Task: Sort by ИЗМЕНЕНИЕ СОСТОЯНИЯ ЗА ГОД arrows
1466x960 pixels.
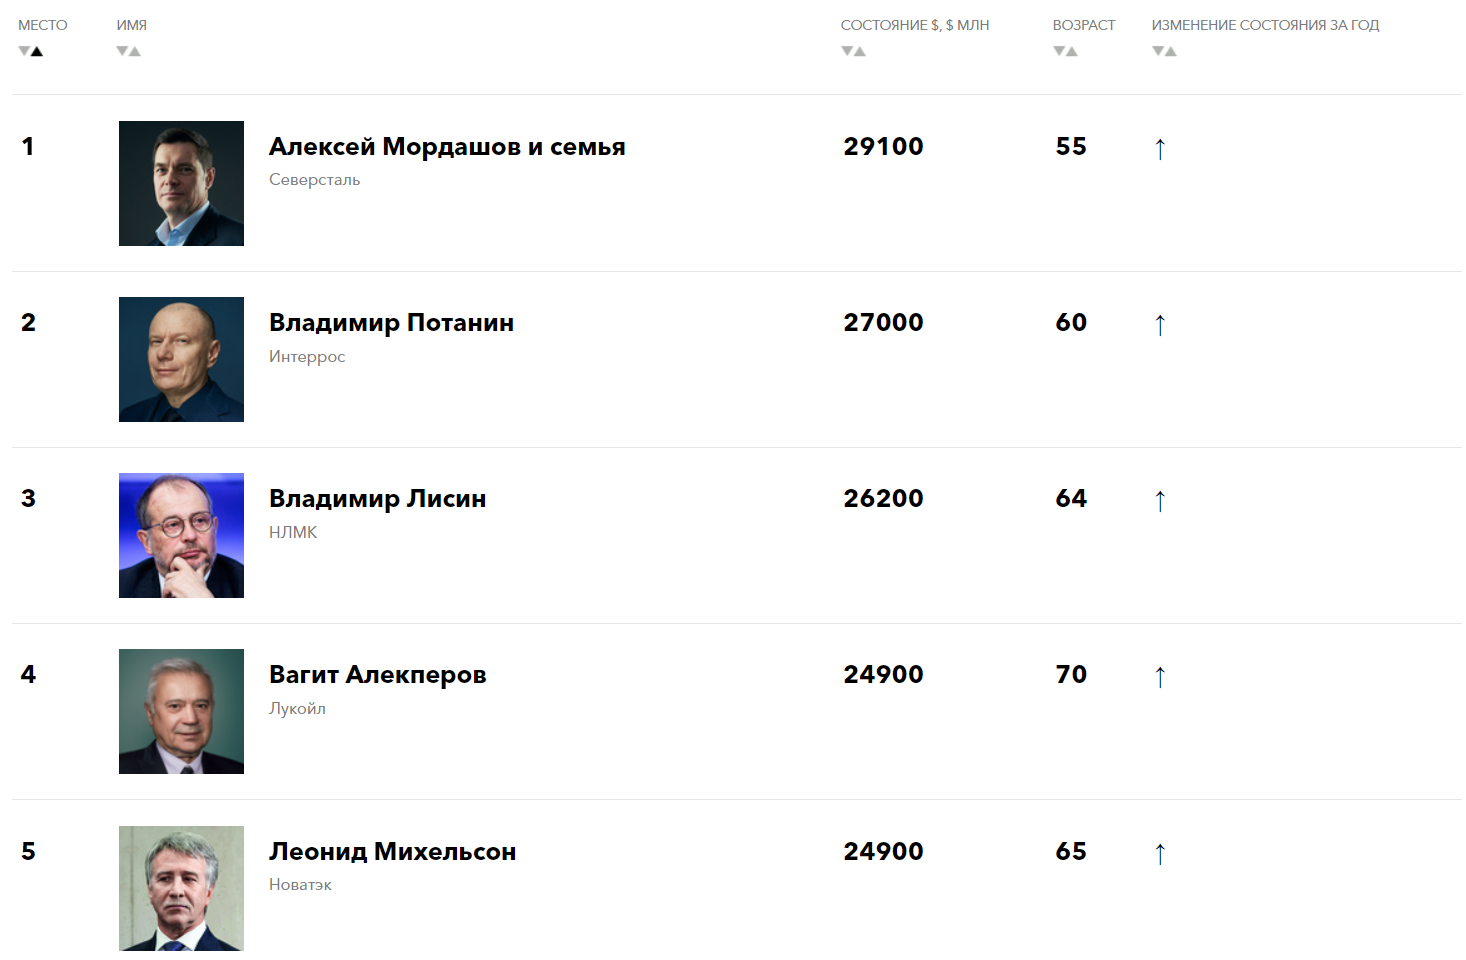Action: pyautogui.click(x=1164, y=51)
